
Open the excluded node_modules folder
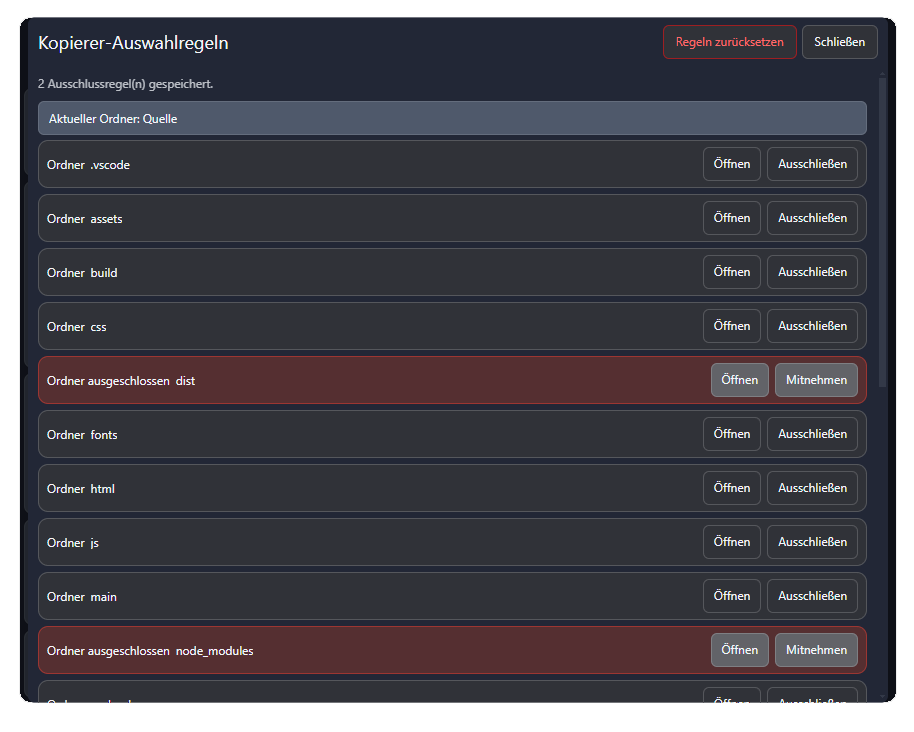pyautogui.click(x=740, y=650)
